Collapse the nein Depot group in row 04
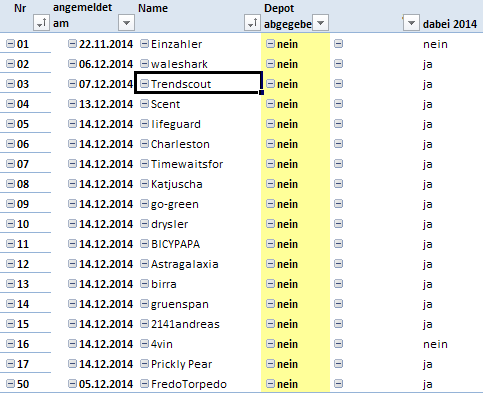 point(270,104)
